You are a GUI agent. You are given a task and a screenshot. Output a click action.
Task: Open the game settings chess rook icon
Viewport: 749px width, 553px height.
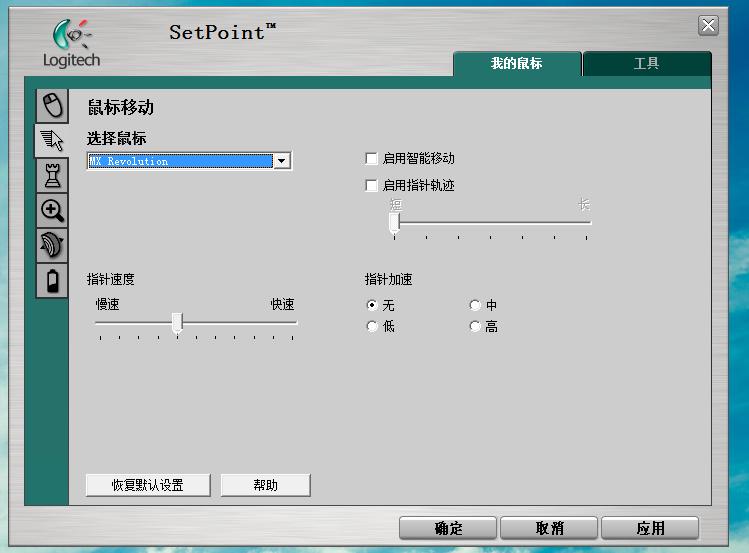point(52,175)
